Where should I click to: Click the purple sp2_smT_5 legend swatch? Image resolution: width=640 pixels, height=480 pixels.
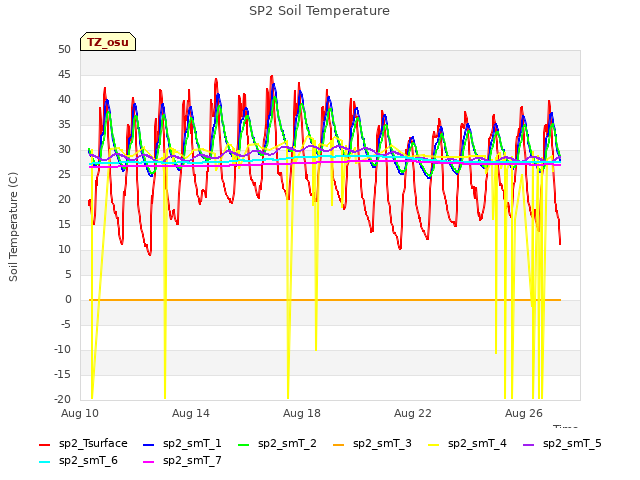coord(528,444)
